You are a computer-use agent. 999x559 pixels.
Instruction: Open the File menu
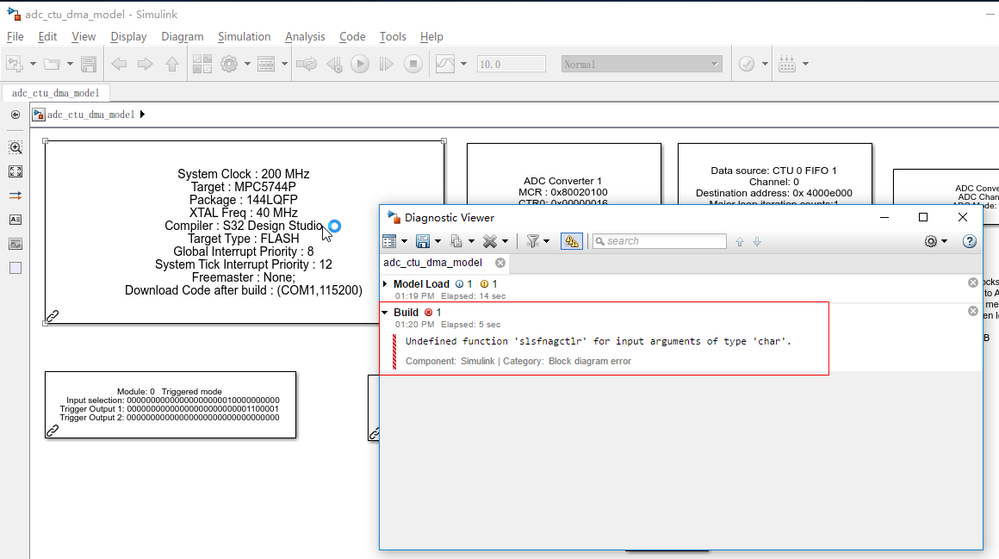[15, 36]
